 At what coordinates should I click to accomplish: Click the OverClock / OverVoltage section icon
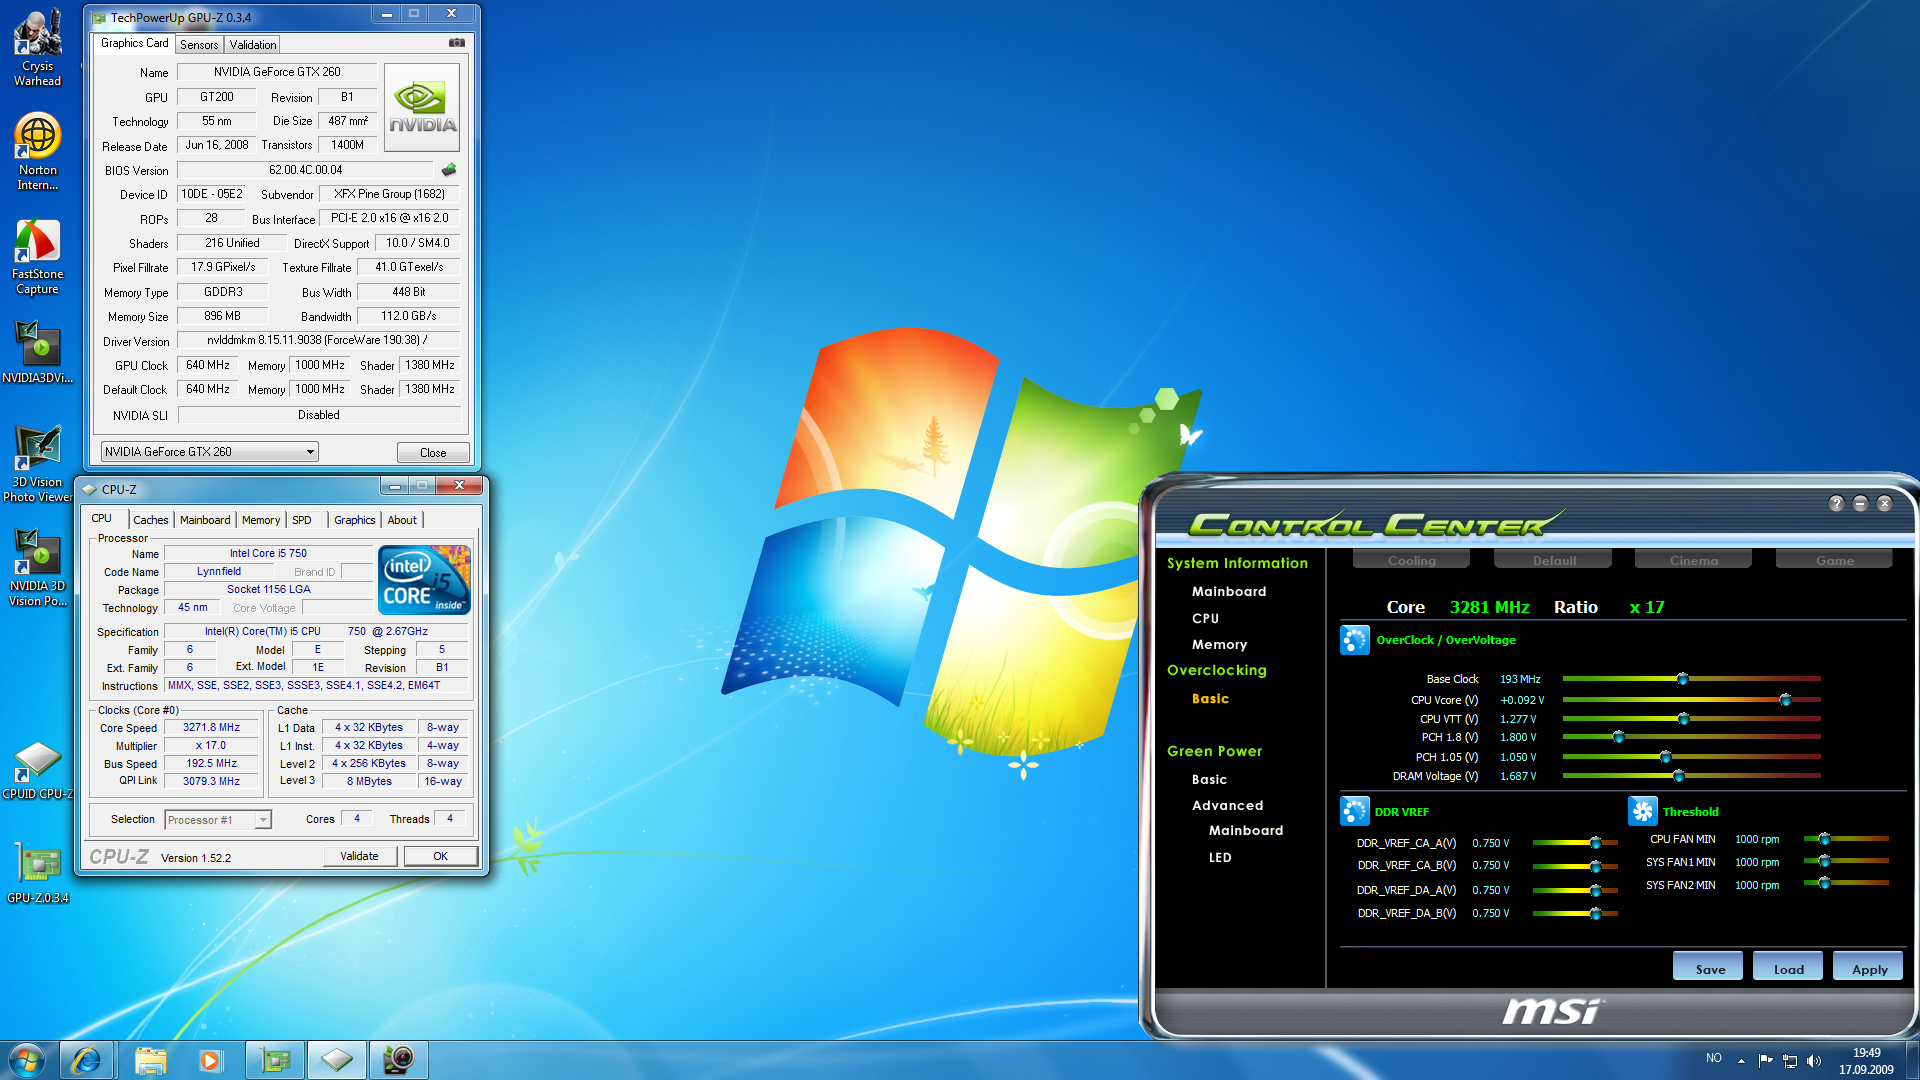click(1354, 640)
